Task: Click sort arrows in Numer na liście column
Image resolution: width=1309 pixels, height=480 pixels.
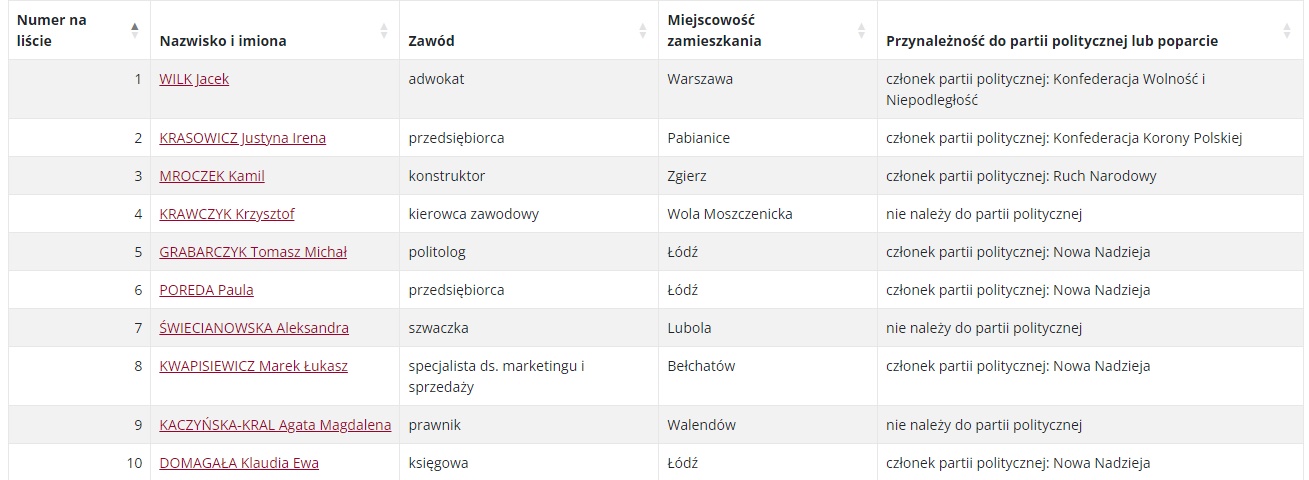Action: 135,31
